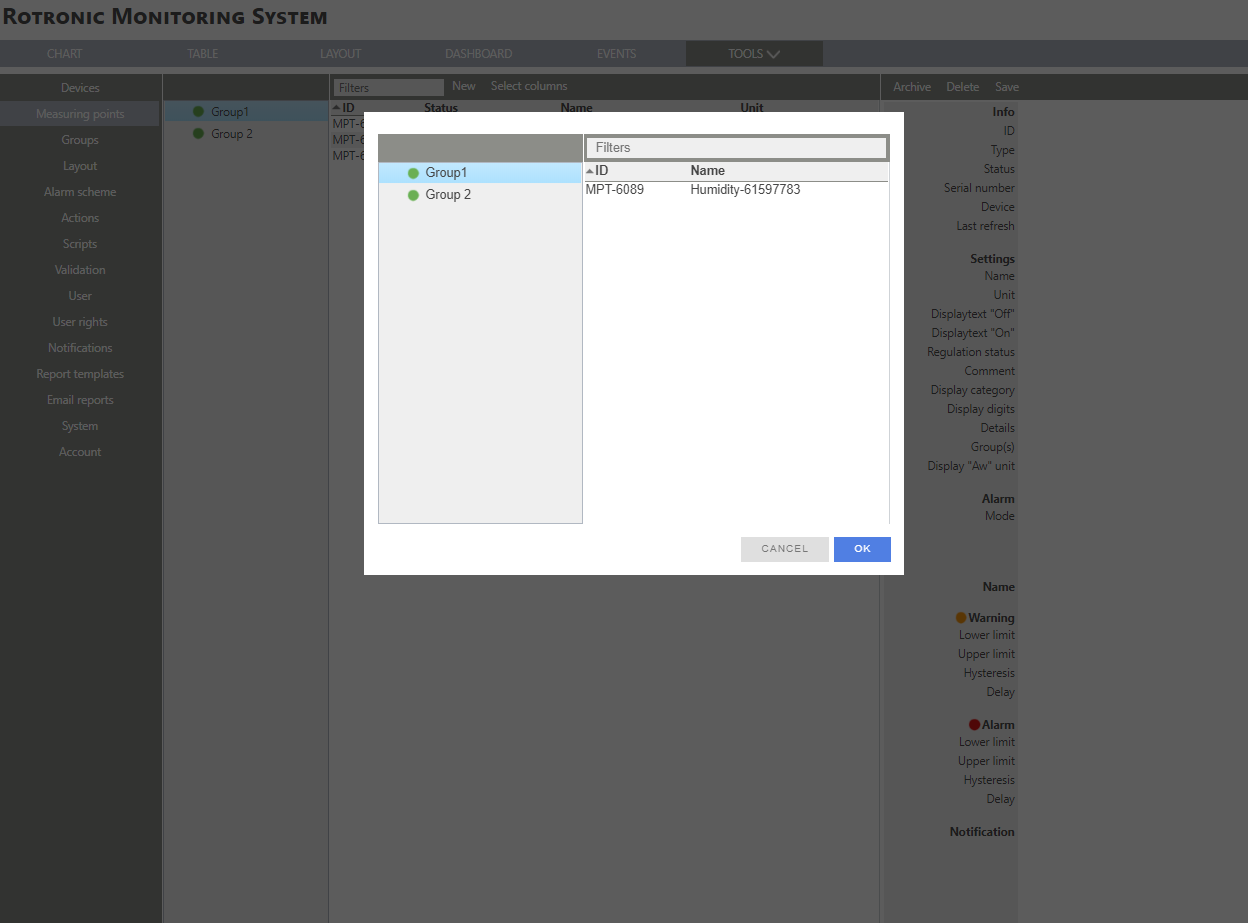Screen dimensions: 1248x923
Task: Open the LAYOUT tab in top bar
Action: pos(340,54)
